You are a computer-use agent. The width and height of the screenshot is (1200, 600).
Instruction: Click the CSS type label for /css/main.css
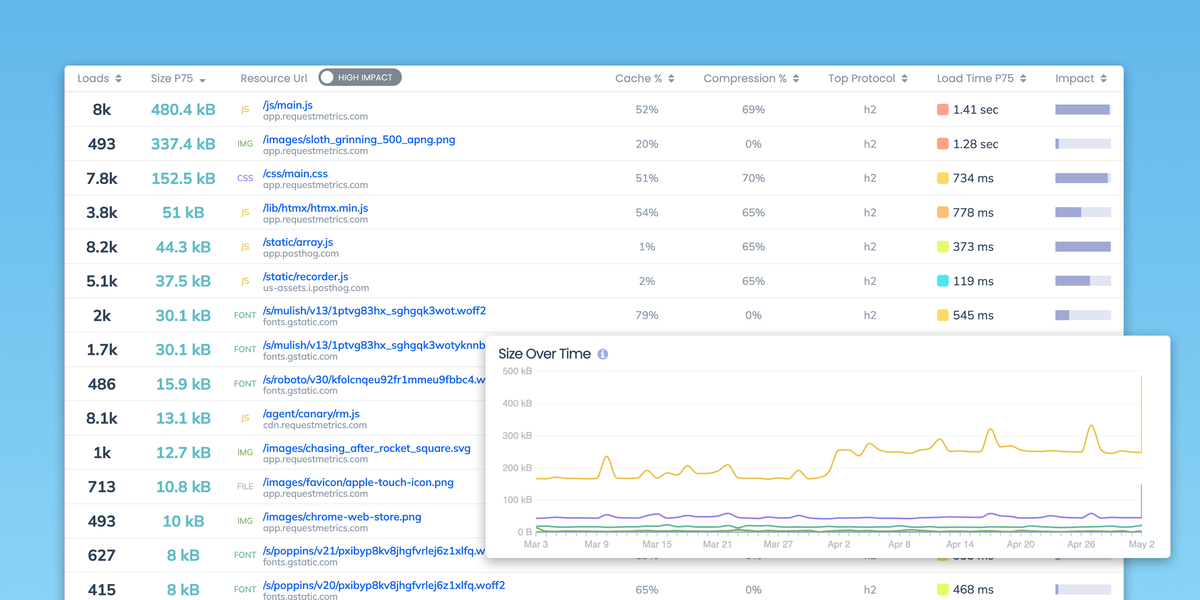pos(245,178)
